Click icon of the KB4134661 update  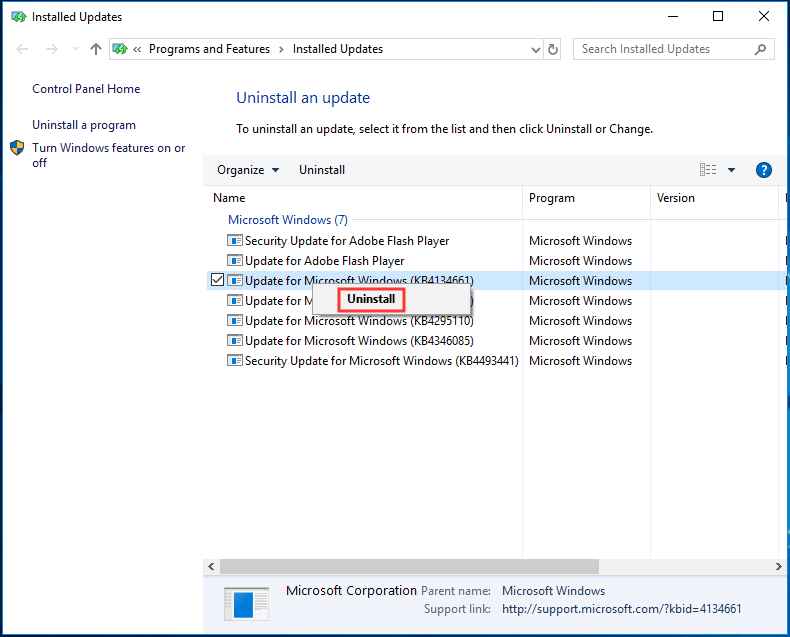click(x=234, y=280)
